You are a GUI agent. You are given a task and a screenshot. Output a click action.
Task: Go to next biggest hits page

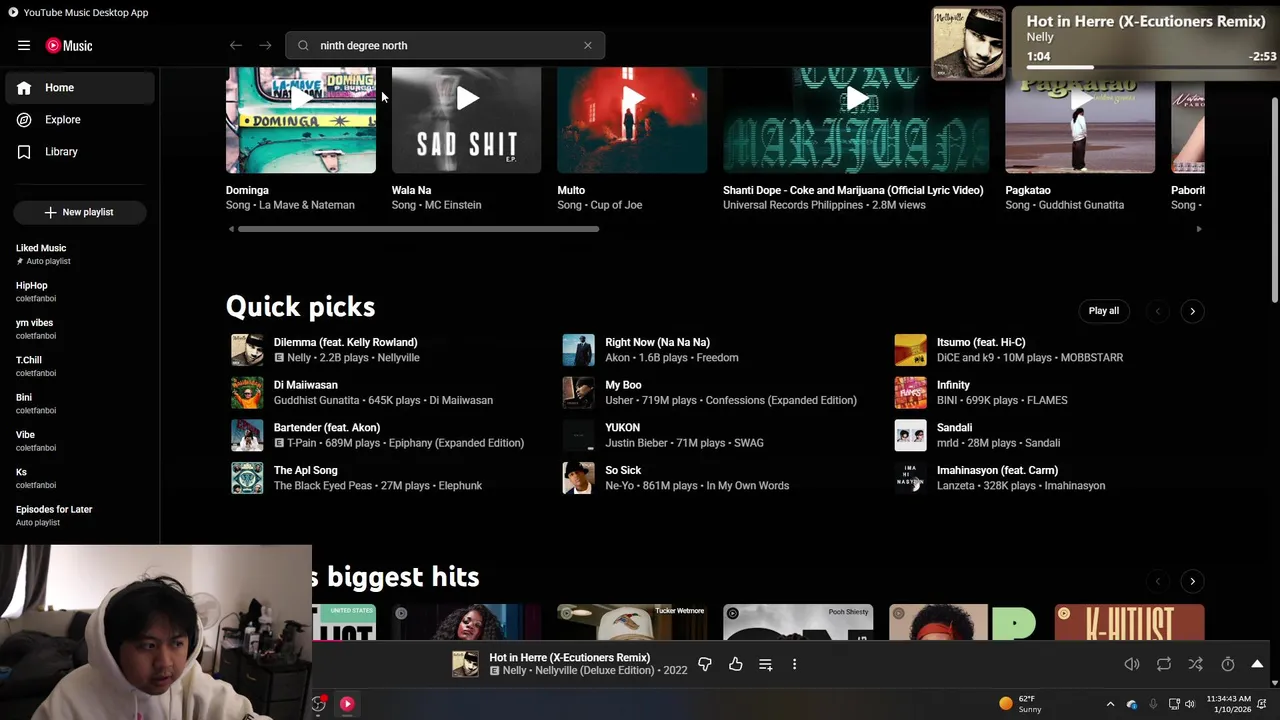point(1192,581)
